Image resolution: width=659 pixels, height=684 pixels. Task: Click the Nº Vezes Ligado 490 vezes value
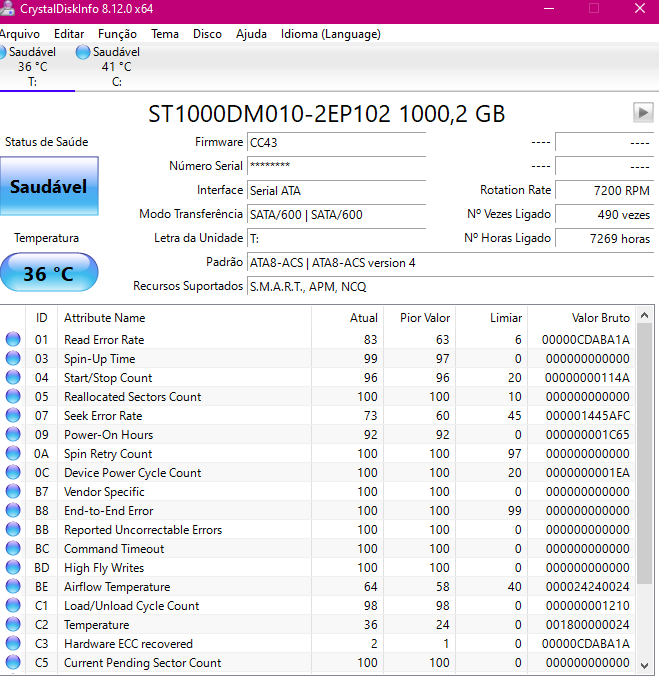[604, 215]
